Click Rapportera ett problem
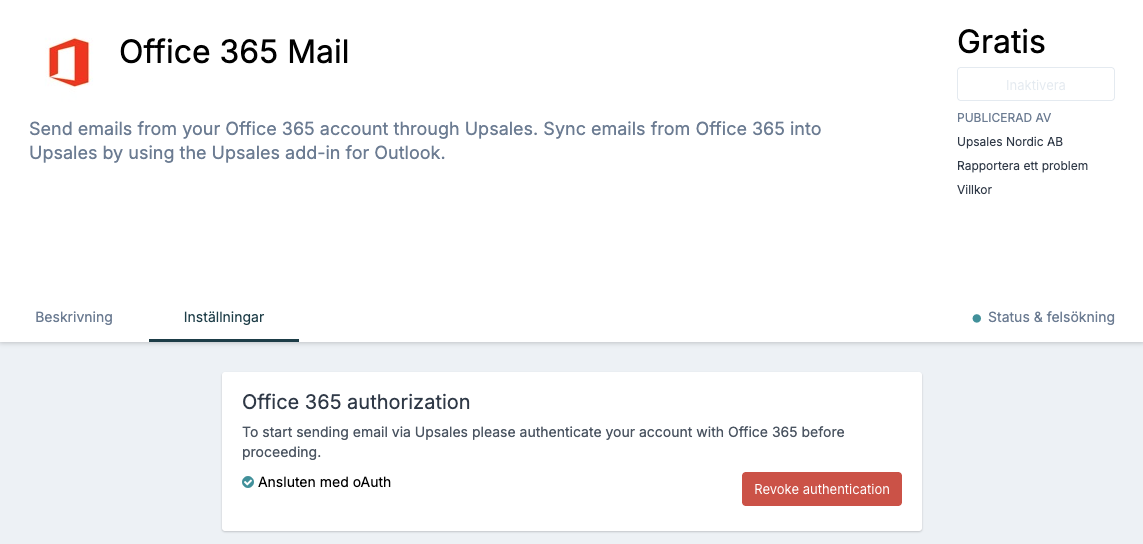This screenshot has height=544, width=1143. click(1022, 166)
